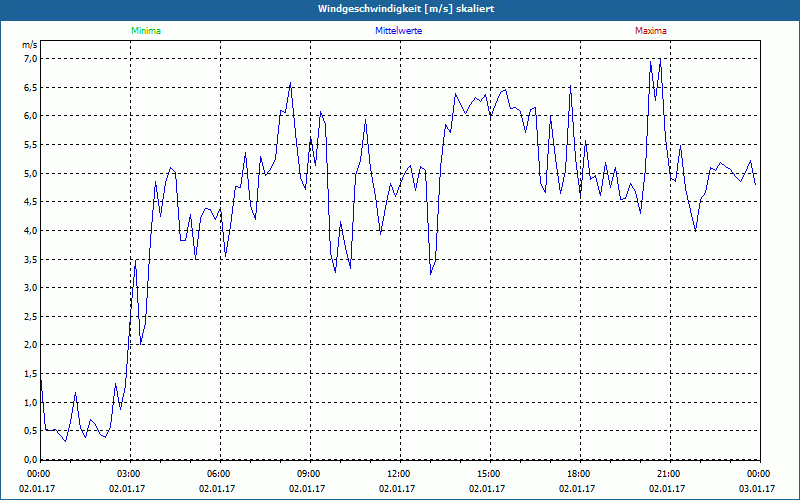Click the 21:00 time axis label

669,474
